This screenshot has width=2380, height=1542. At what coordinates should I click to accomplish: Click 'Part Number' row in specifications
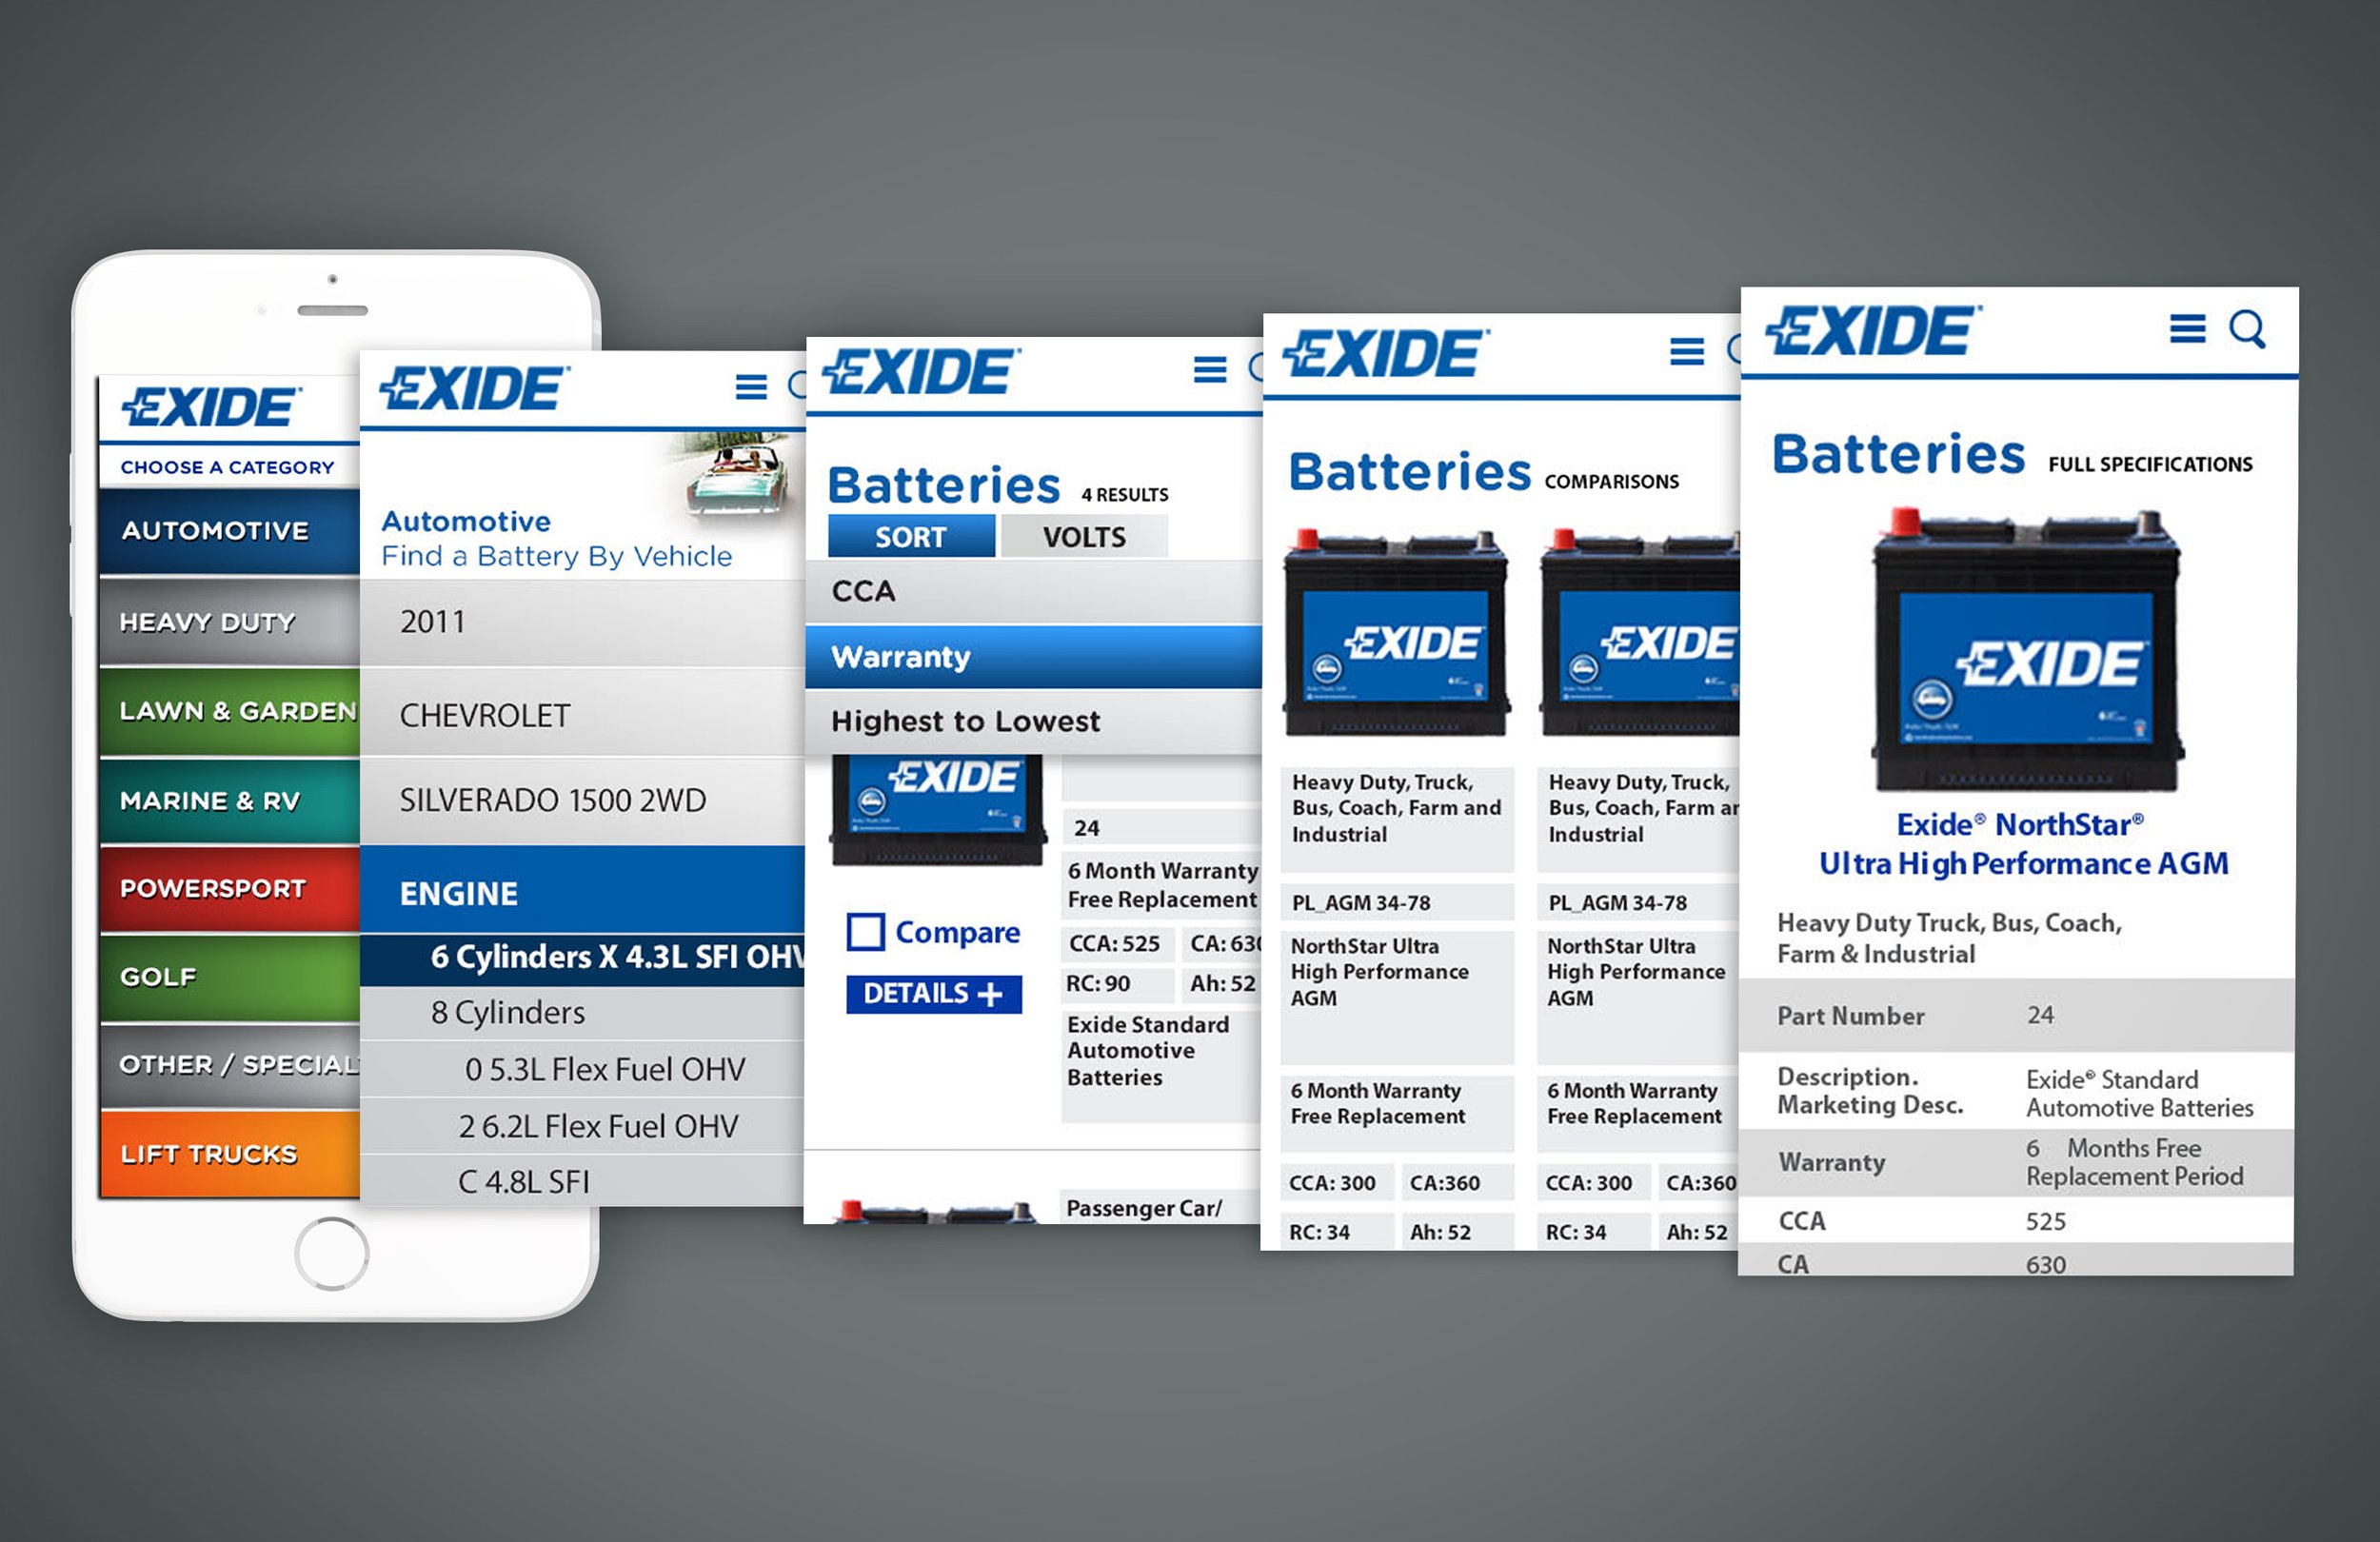(2016, 1015)
